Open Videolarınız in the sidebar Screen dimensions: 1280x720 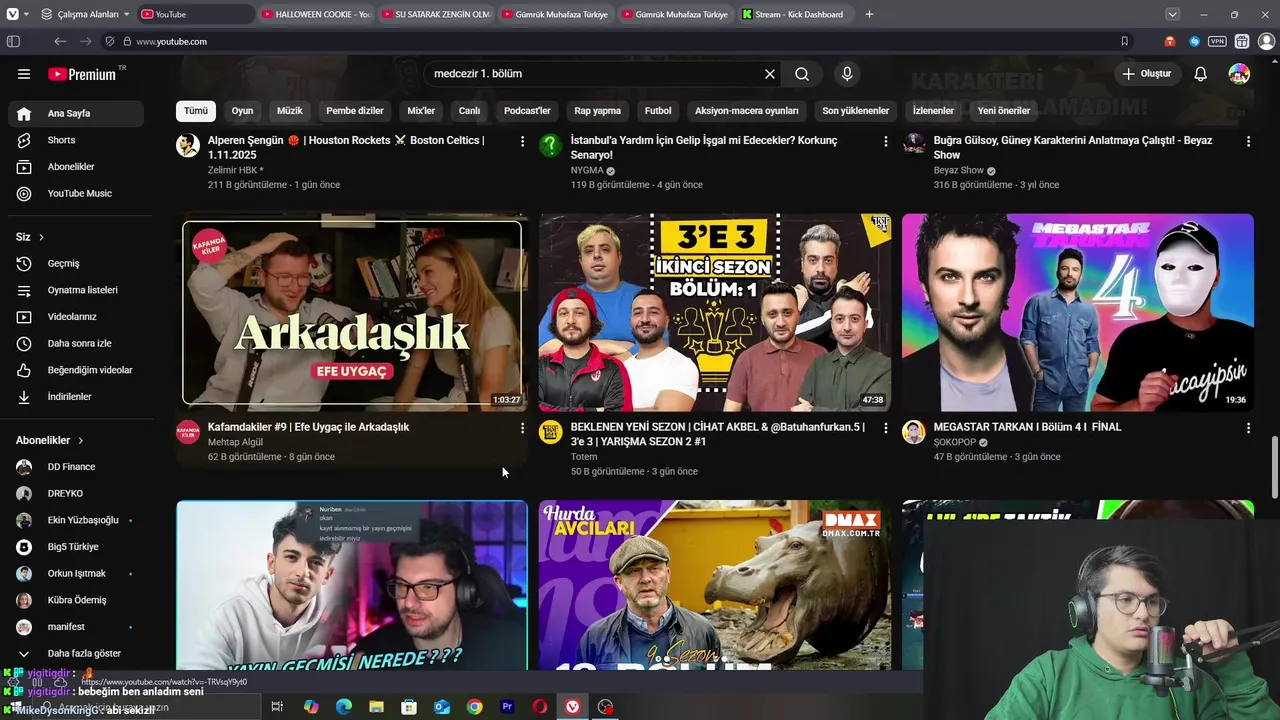click(x=76, y=317)
